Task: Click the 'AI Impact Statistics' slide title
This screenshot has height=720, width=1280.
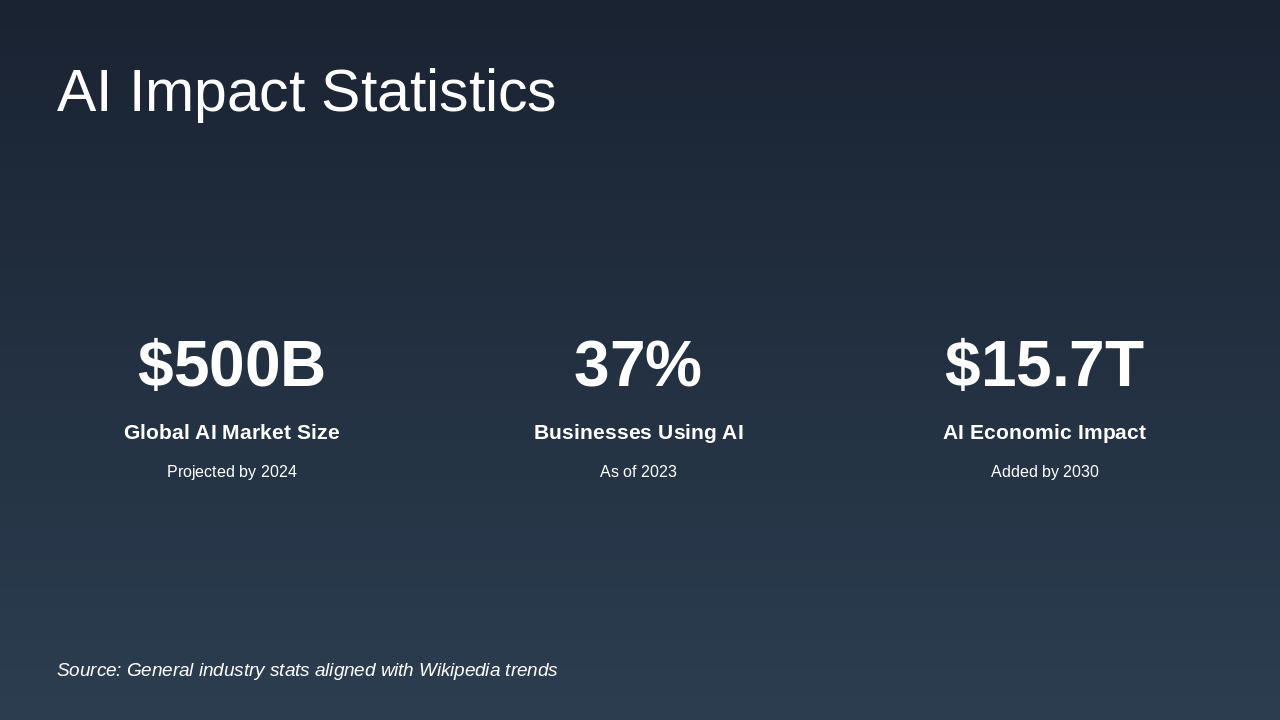Action: [306, 91]
